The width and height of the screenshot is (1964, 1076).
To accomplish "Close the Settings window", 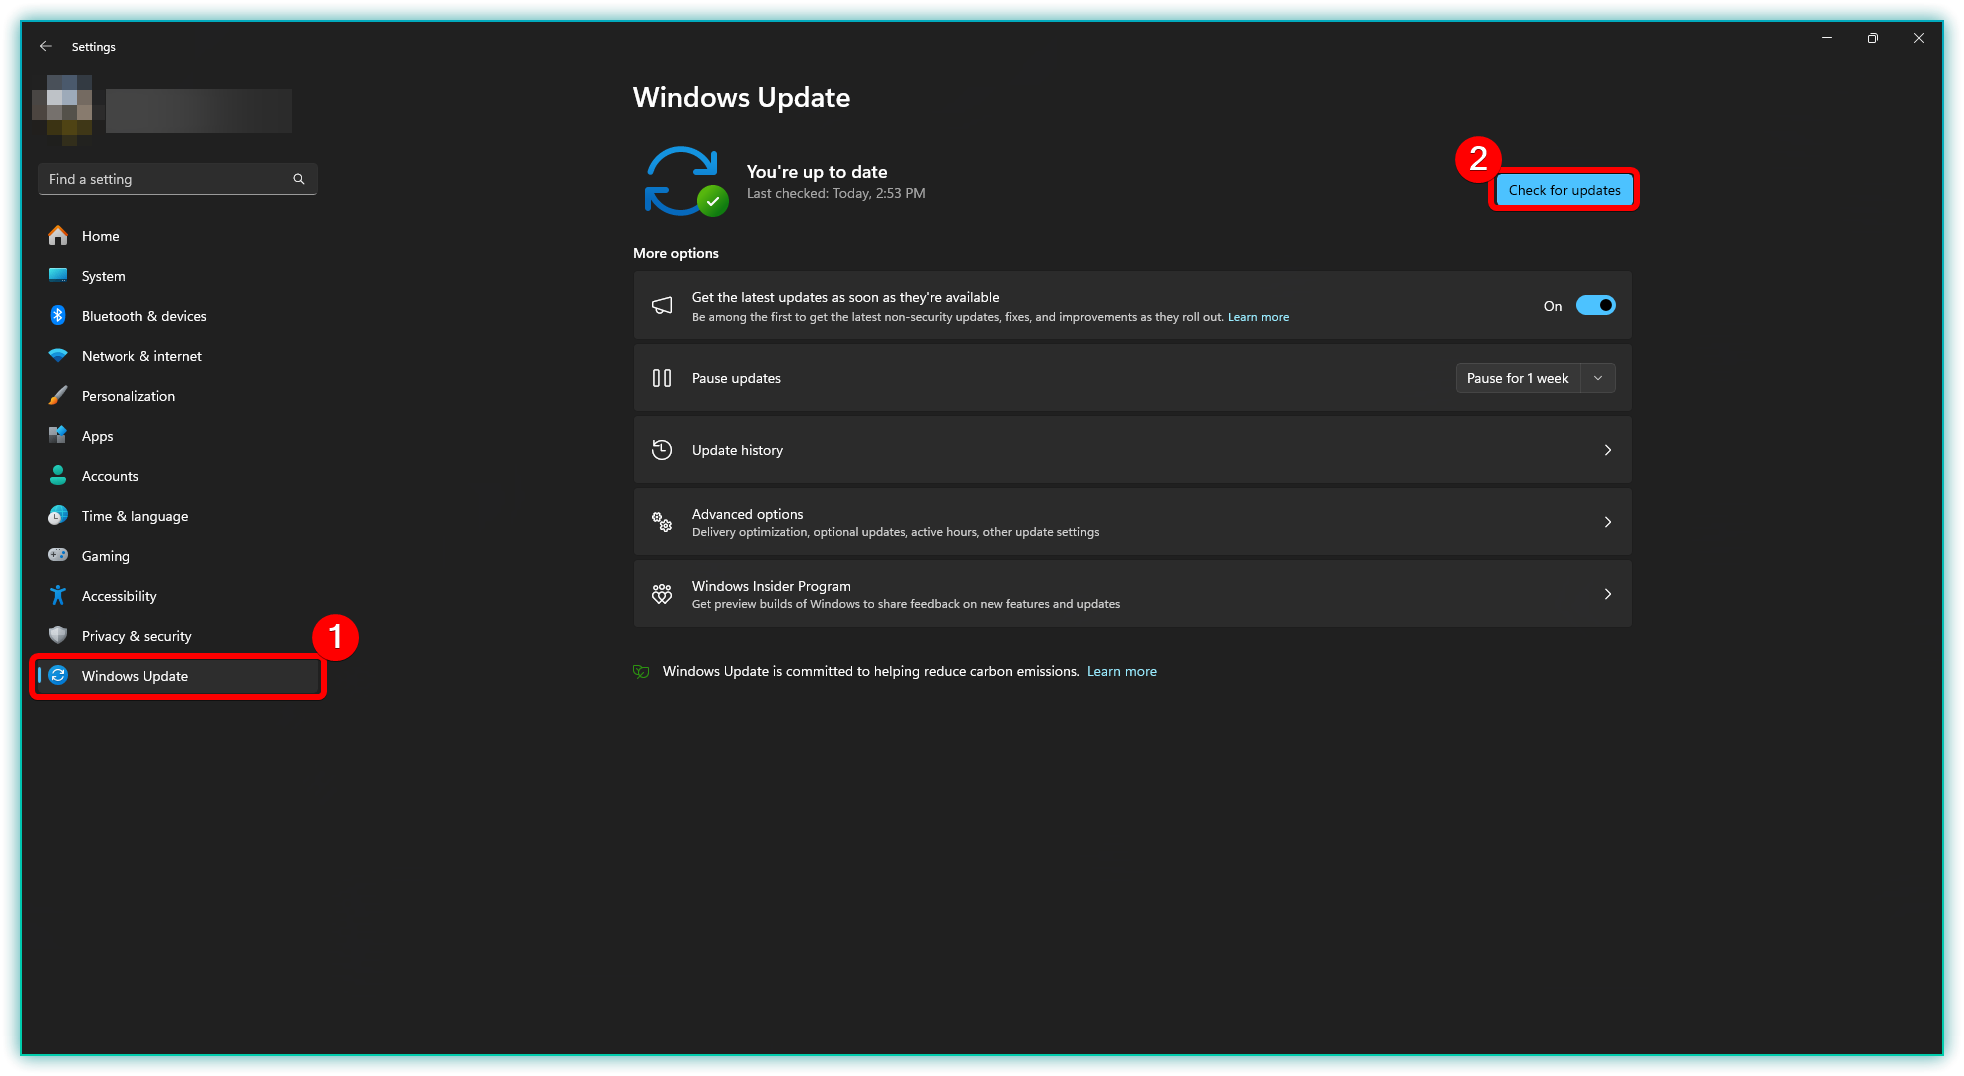I will [x=1919, y=38].
